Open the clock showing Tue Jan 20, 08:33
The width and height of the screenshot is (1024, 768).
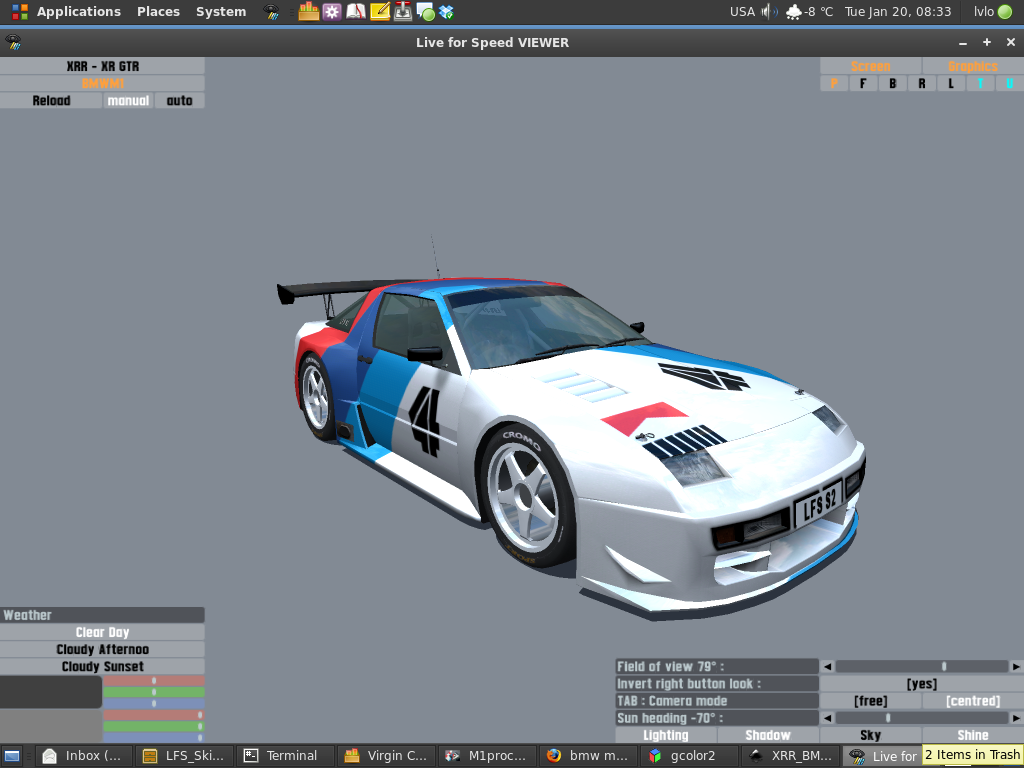click(x=898, y=12)
